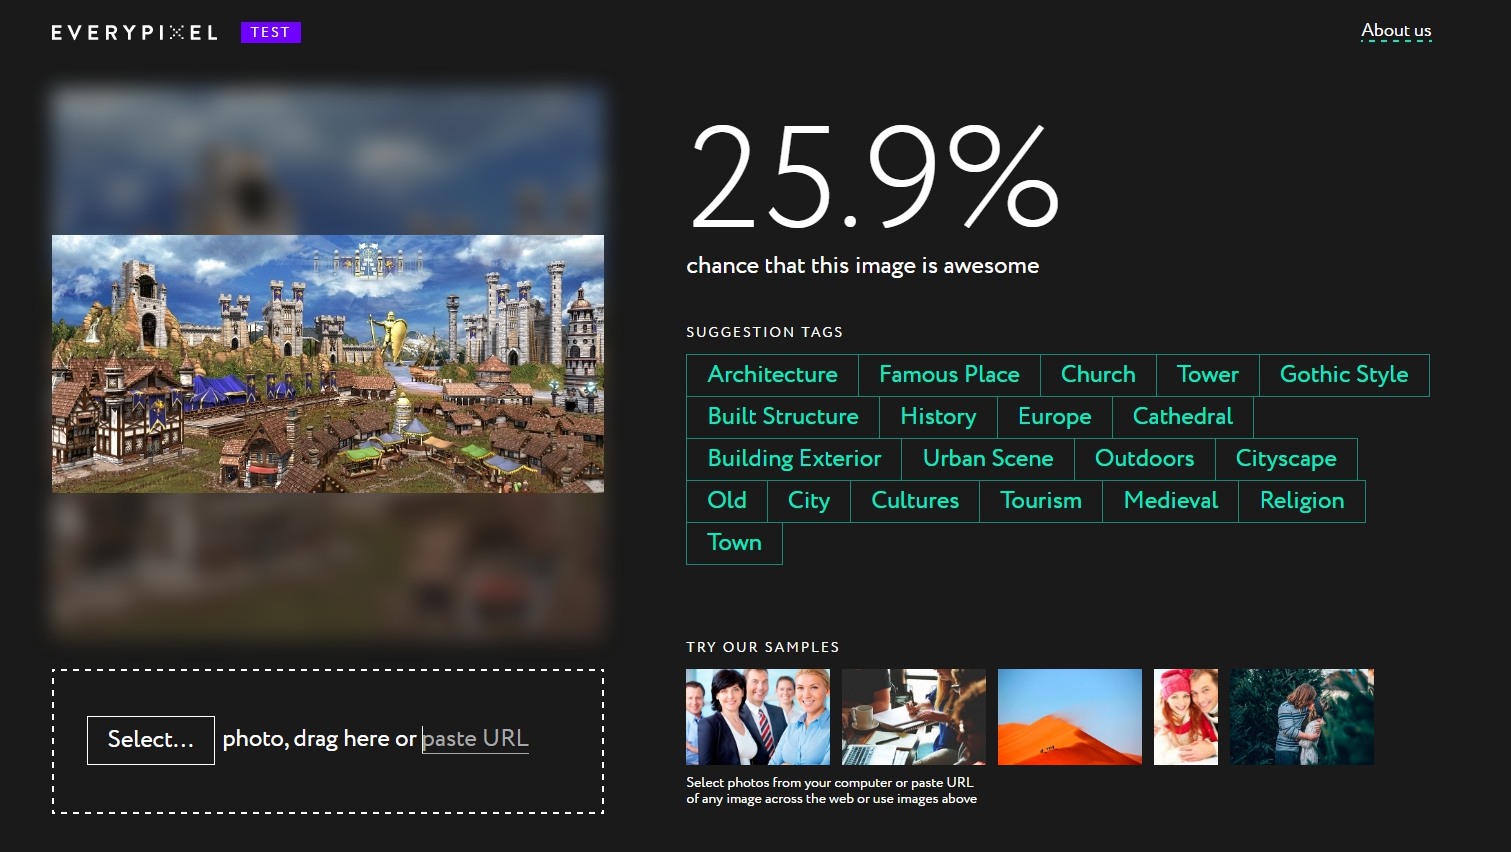Click the TRY OUR SAMPLES heading
The image size is (1511, 852).
pyautogui.click(x=762, y=647)
